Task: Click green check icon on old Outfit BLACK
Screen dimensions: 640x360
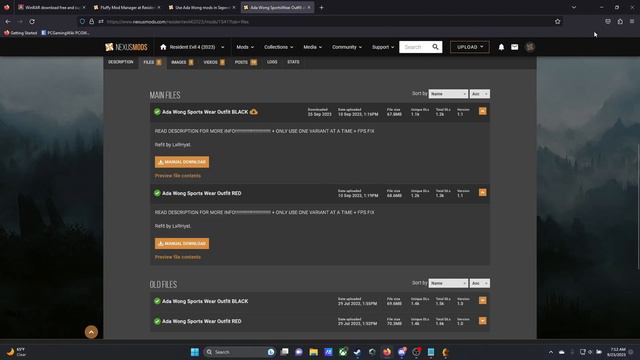Action: point(157,301)
